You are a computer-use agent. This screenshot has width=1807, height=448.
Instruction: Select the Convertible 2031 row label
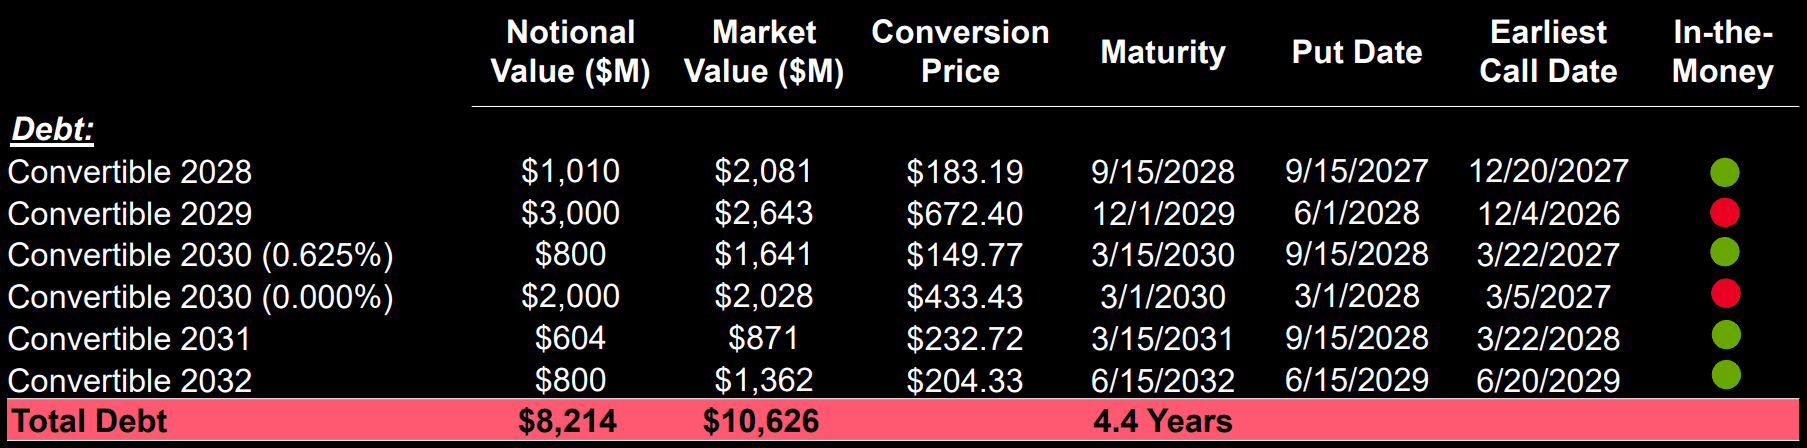coord(130,339)
